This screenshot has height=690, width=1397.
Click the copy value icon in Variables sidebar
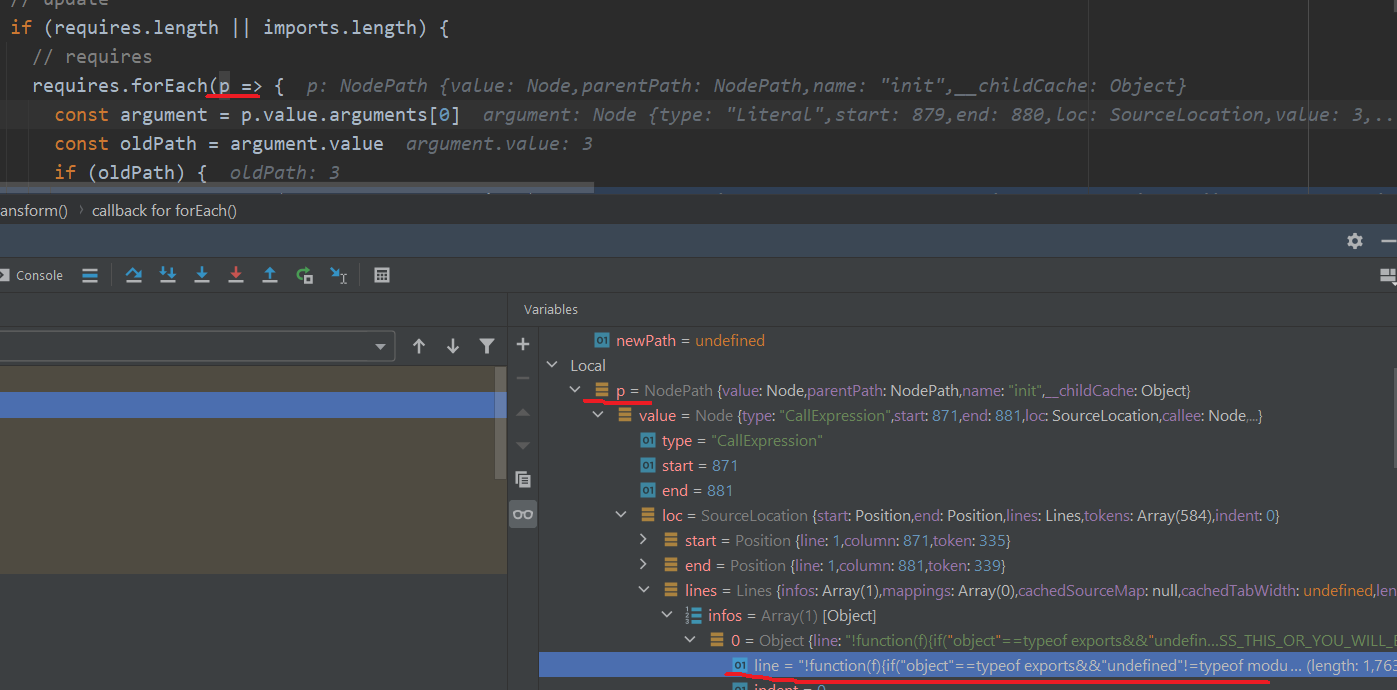(x=522, y=479)
